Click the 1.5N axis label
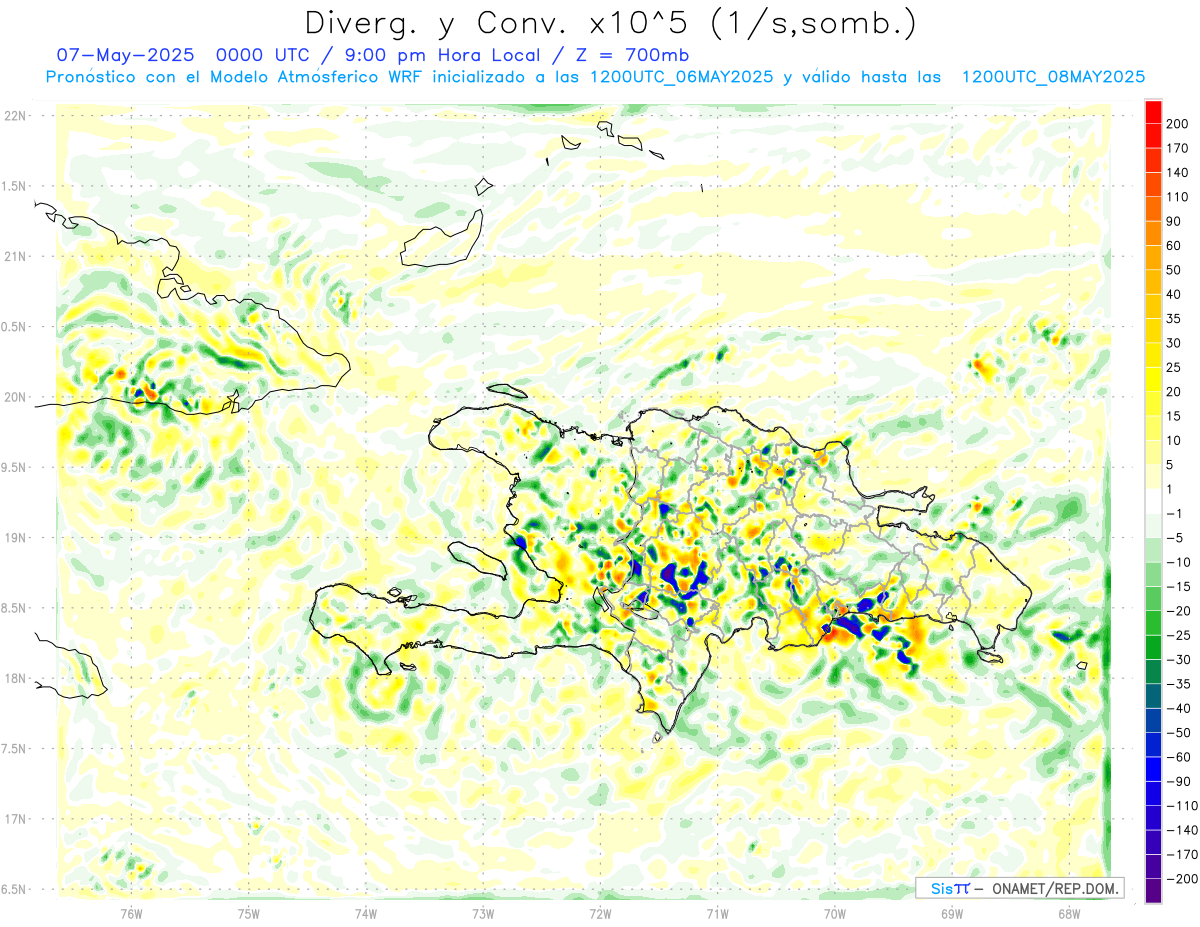Image resolution: width=1200 pixels, height=927 pixels. [x=14, y=186]
